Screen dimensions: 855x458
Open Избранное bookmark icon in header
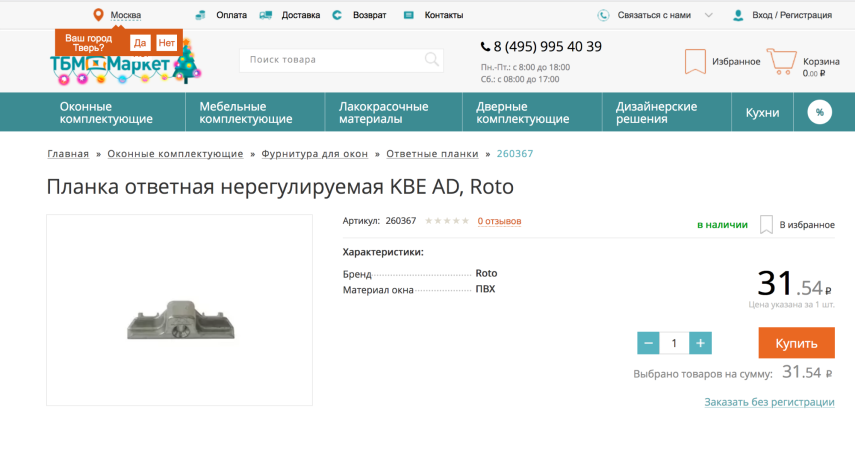695,61
